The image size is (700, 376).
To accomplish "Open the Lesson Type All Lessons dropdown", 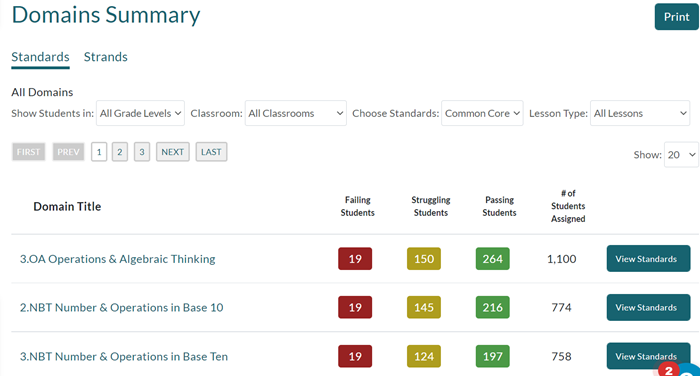I will pyautogui.click(x=640, y=113).
